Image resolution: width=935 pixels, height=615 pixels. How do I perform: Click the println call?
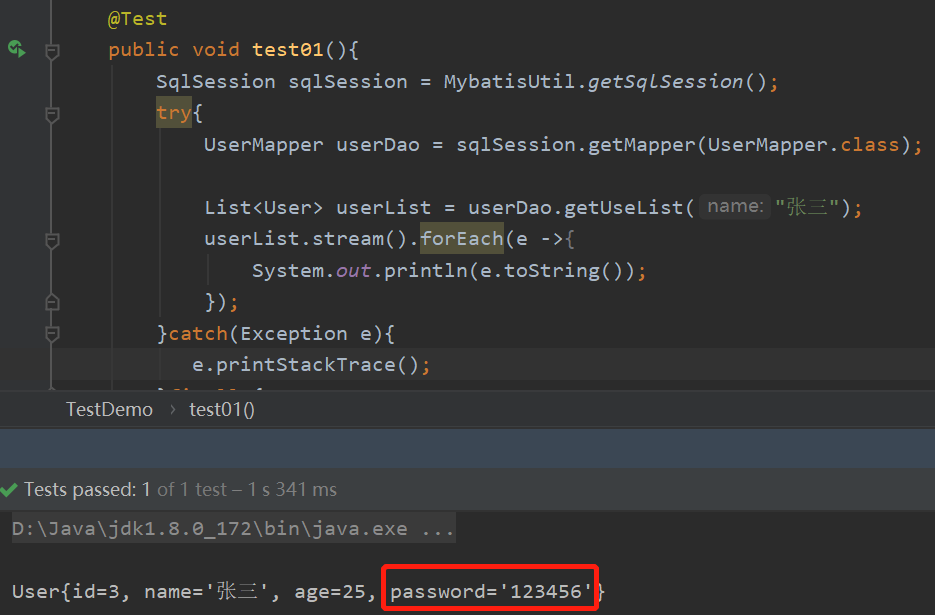tap(426, 271)
